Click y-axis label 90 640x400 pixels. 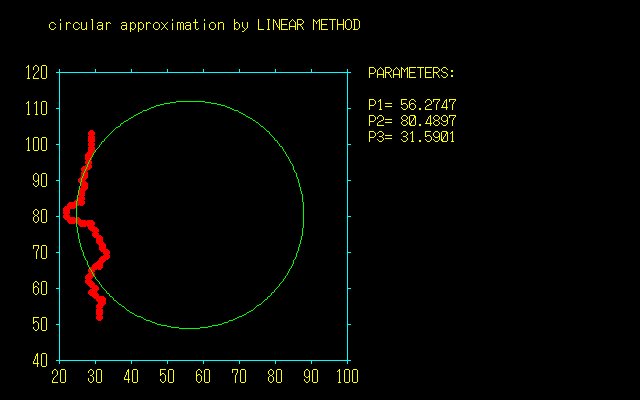point(40,180)
